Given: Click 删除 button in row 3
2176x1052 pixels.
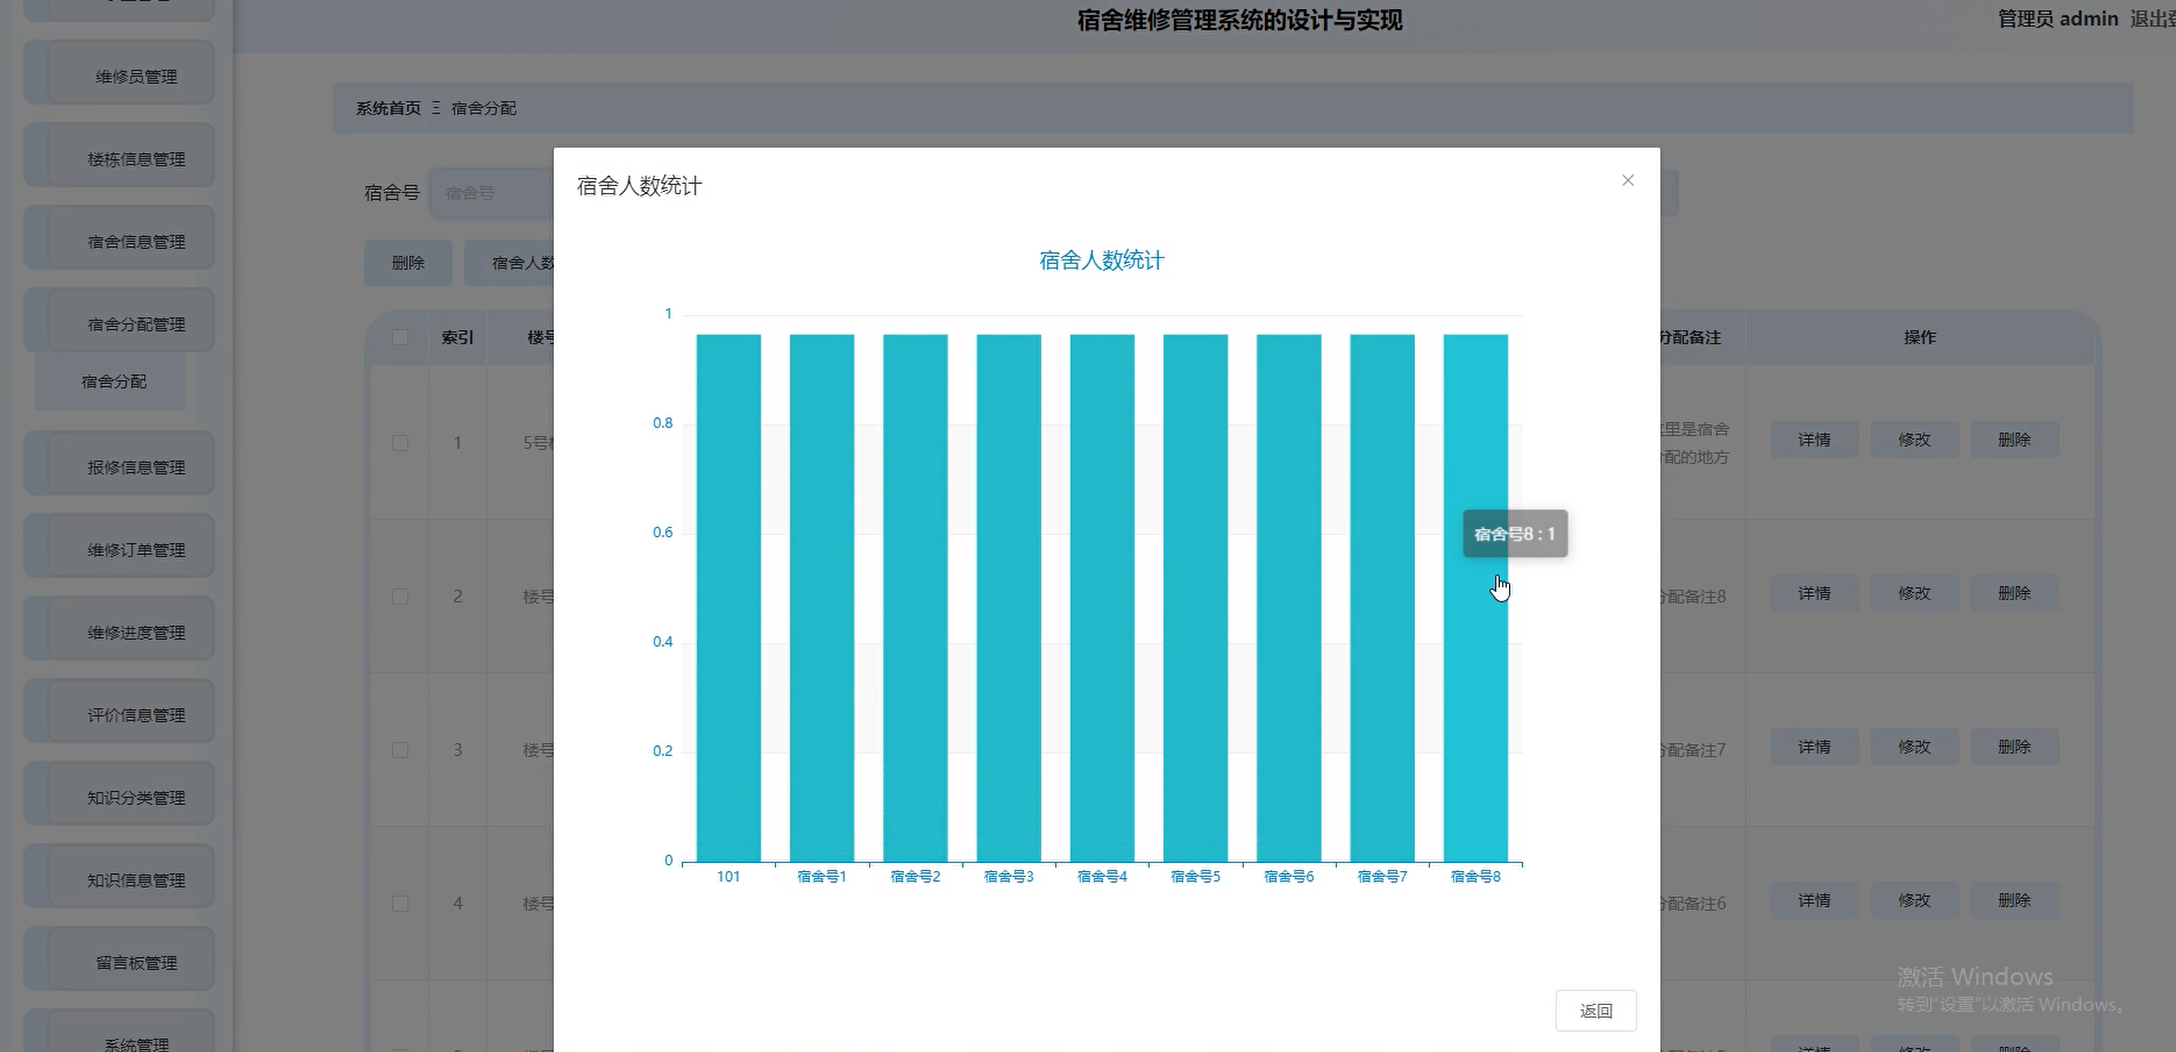Looking at the screenshot, I should pos(2014,747).
